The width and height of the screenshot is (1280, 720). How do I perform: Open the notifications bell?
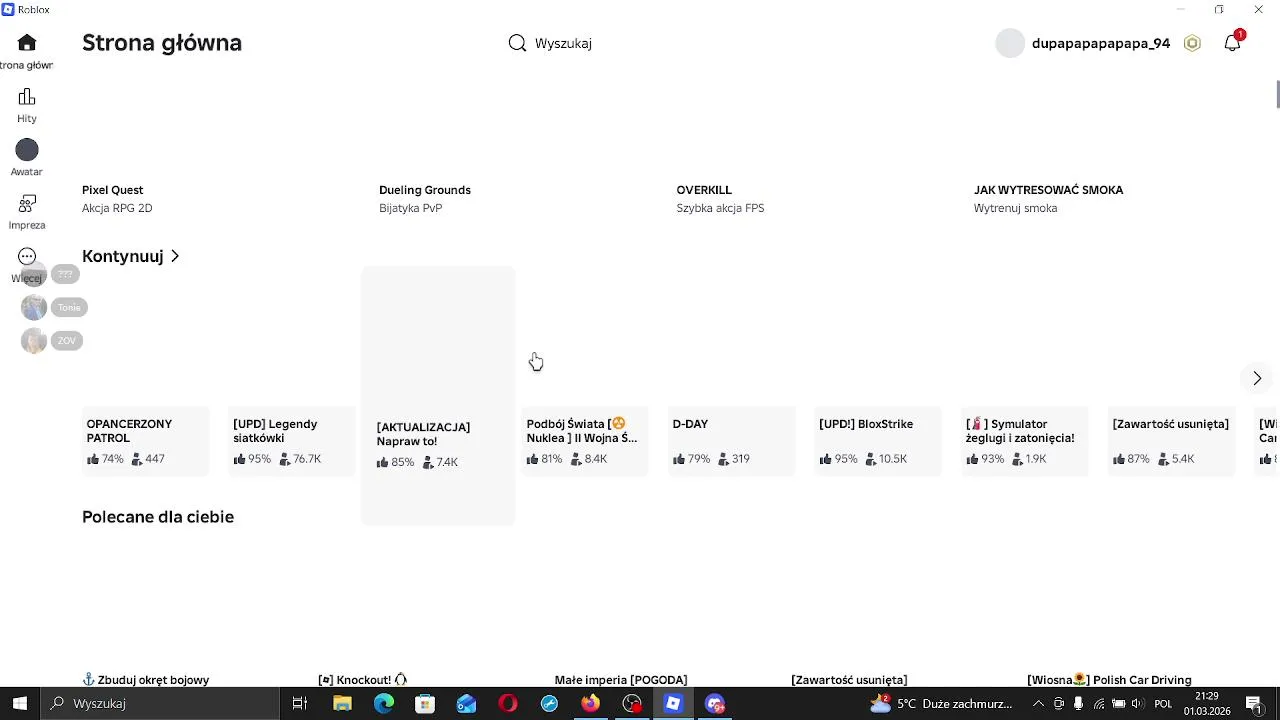[1233, 43]
